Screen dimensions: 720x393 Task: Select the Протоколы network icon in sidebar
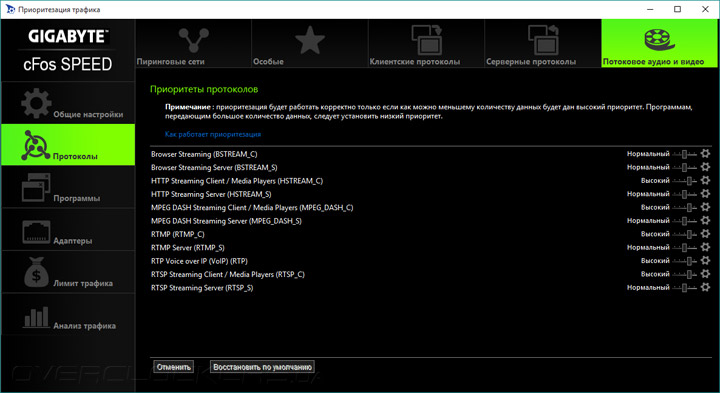point(35,145)
